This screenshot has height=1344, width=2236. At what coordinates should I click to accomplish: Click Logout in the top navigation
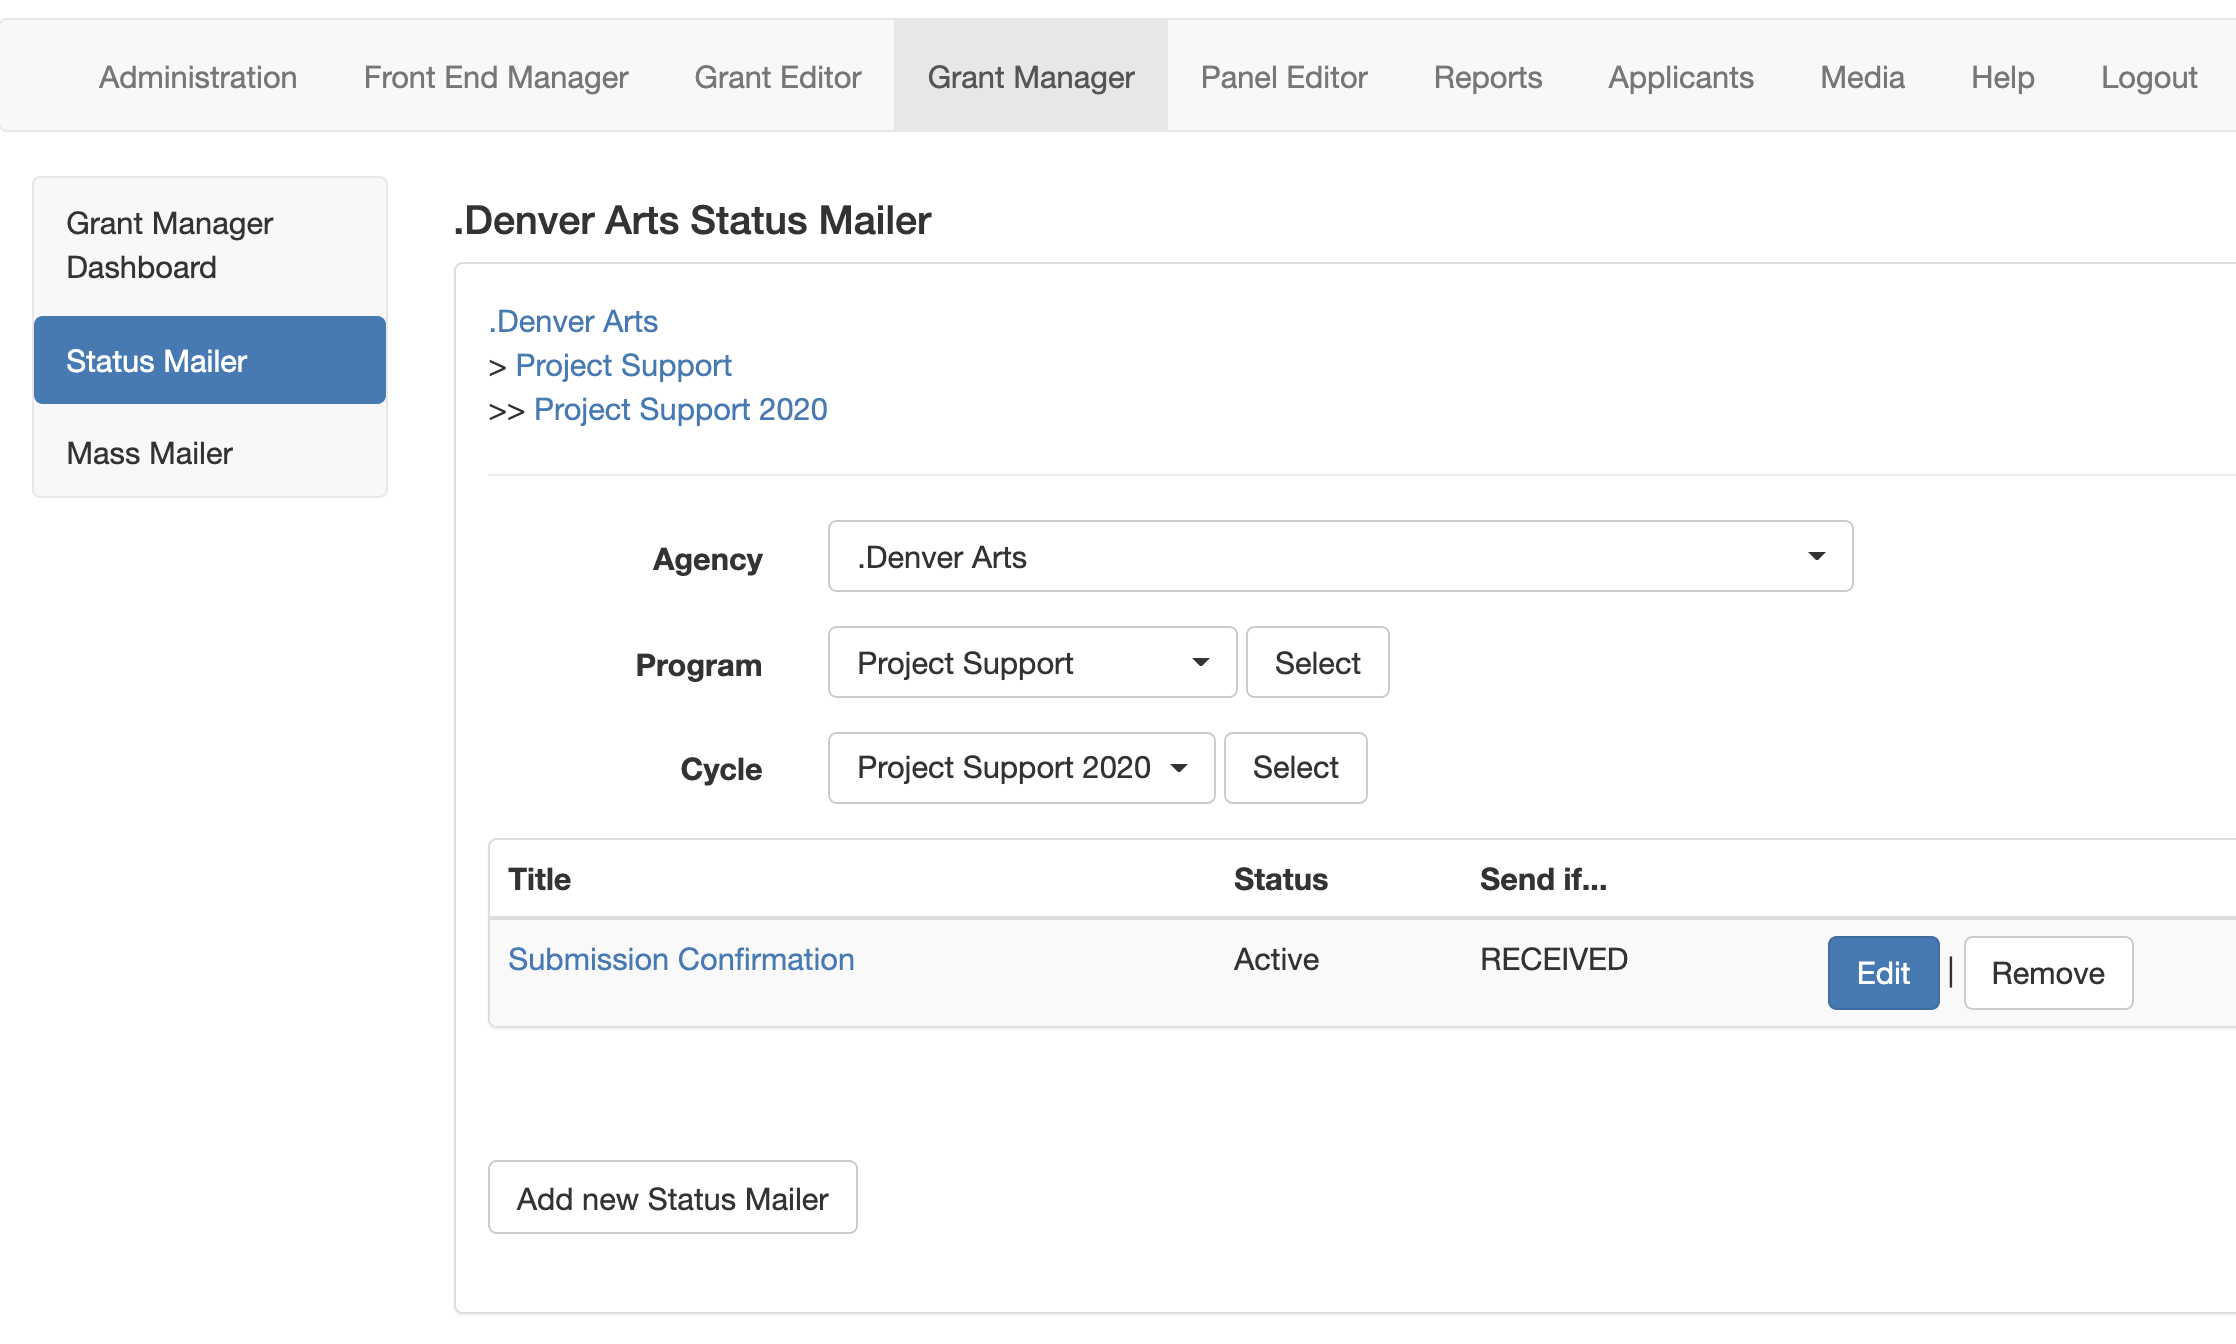[2149, 77]
